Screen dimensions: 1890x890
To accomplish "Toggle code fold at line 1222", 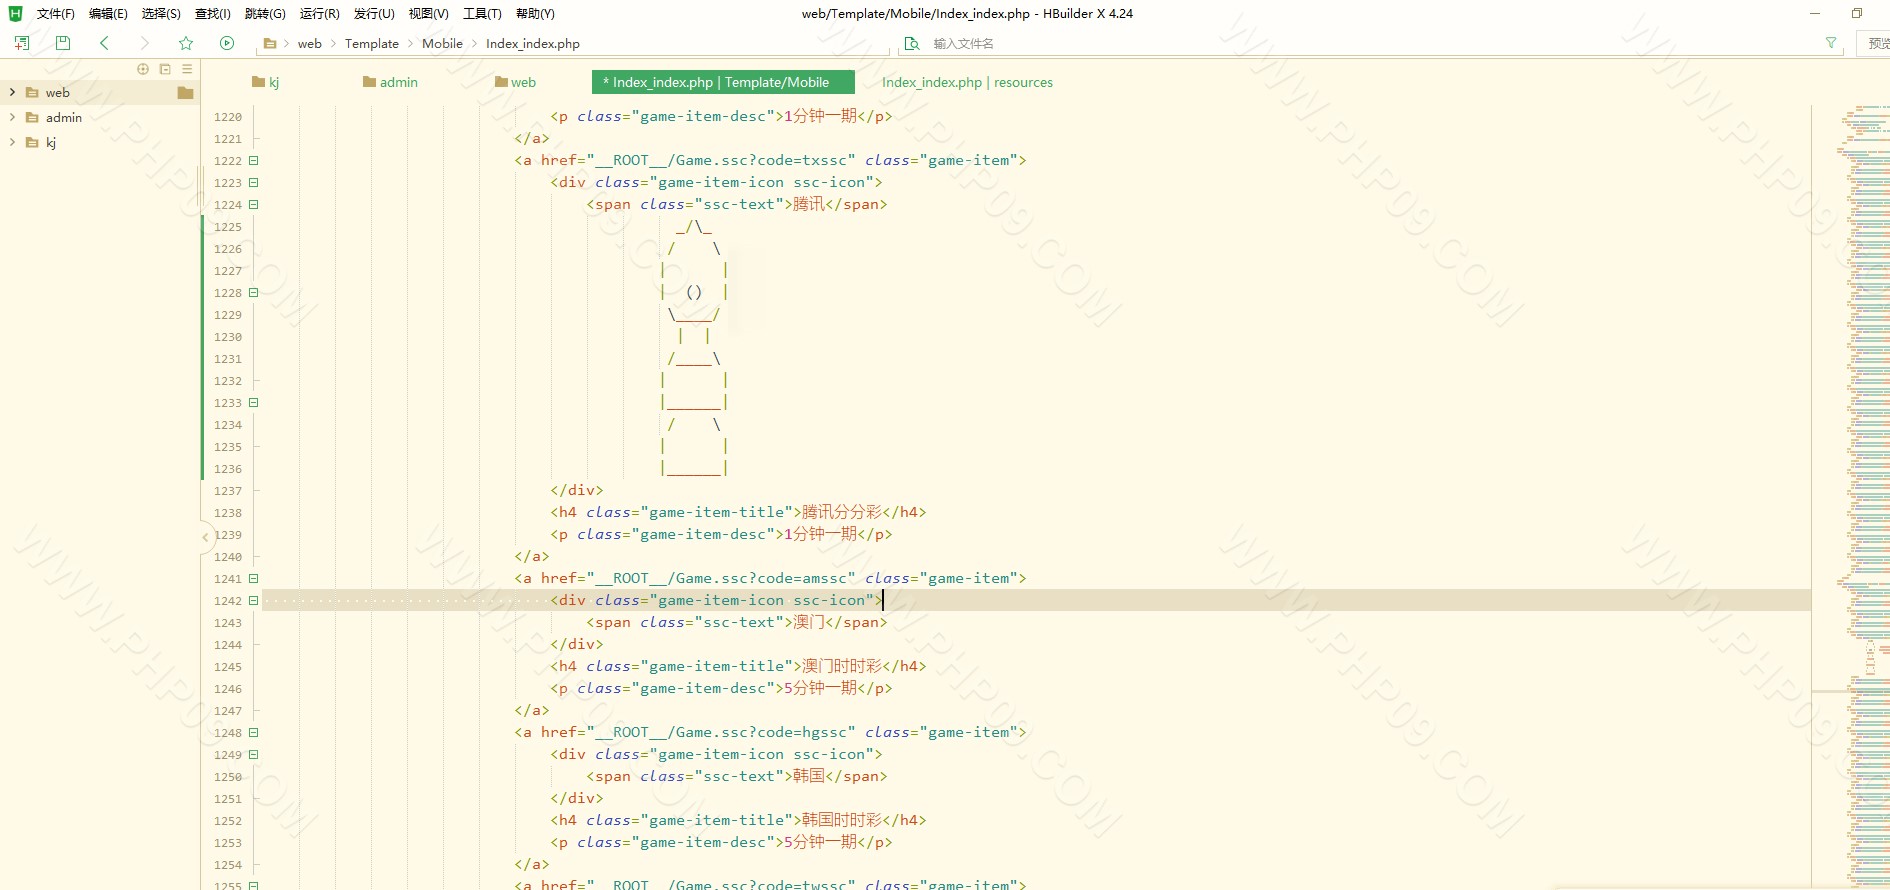I will pyautogui.click(x=254, y=161).
